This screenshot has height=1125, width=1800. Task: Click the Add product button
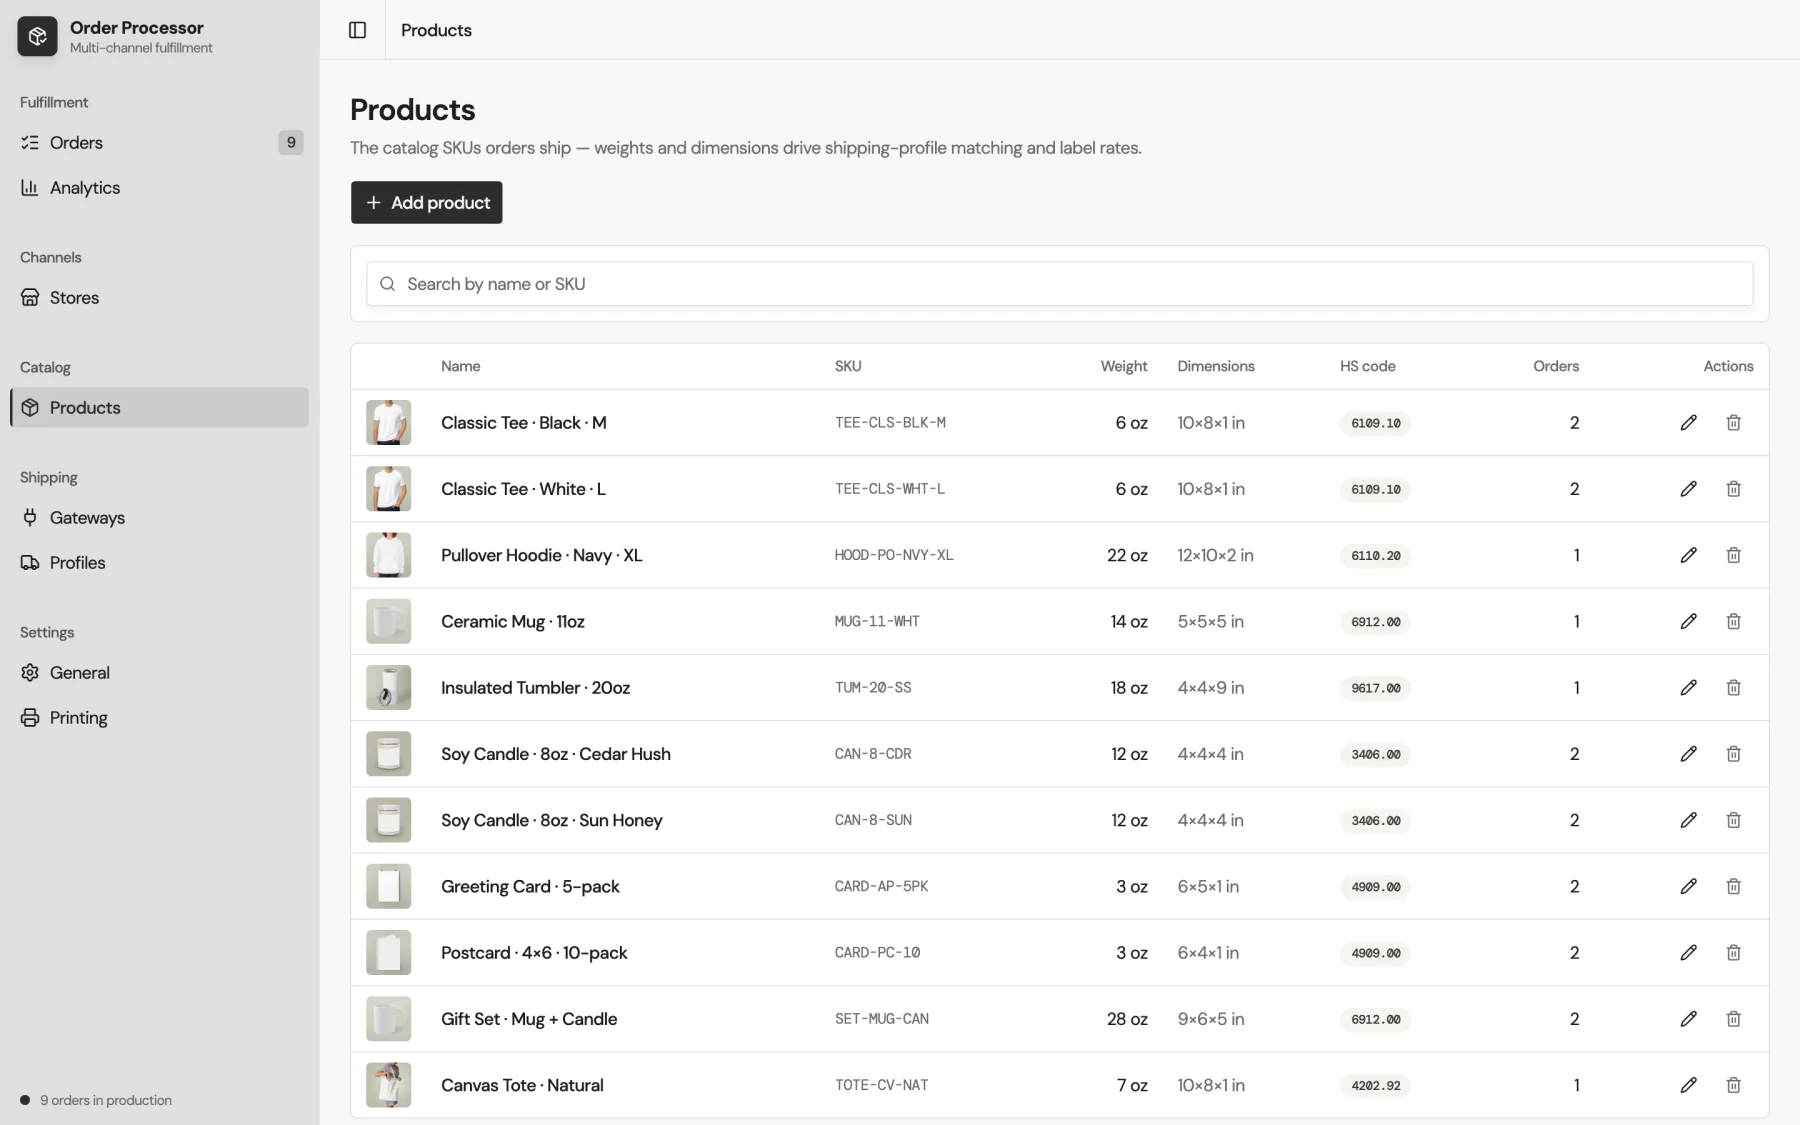(x=426, y=202)
